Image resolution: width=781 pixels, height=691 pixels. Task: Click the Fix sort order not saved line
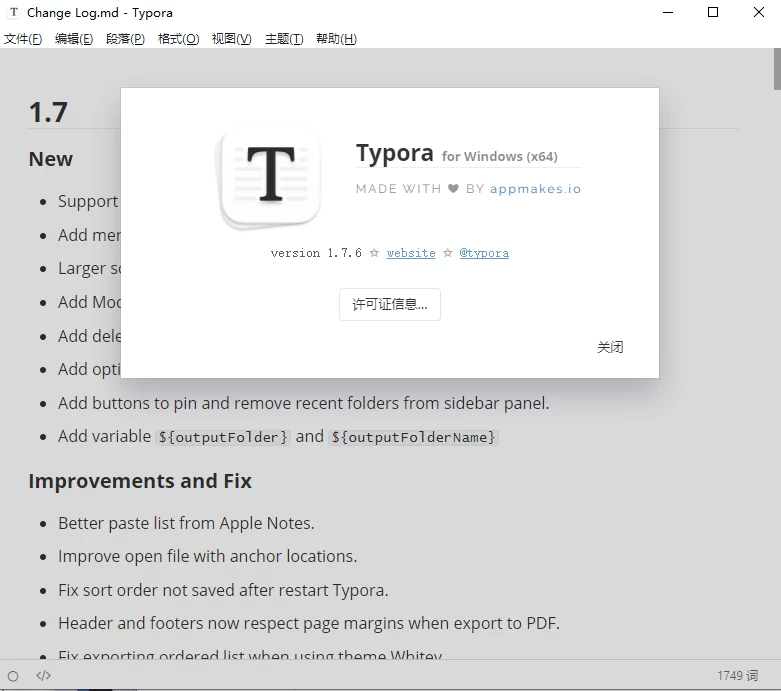[223, 590]
